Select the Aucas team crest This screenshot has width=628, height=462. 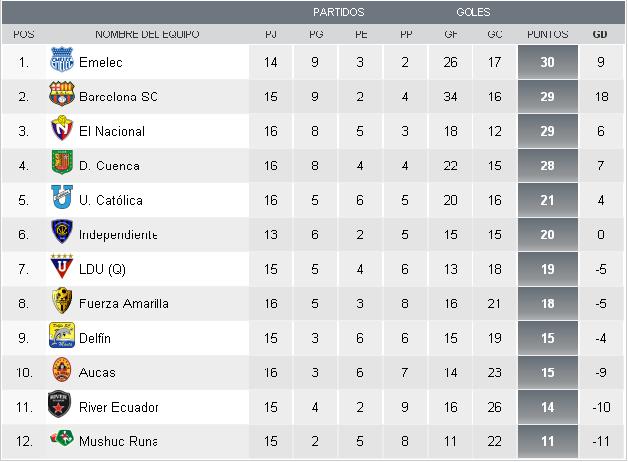click(x=62, y=372)
